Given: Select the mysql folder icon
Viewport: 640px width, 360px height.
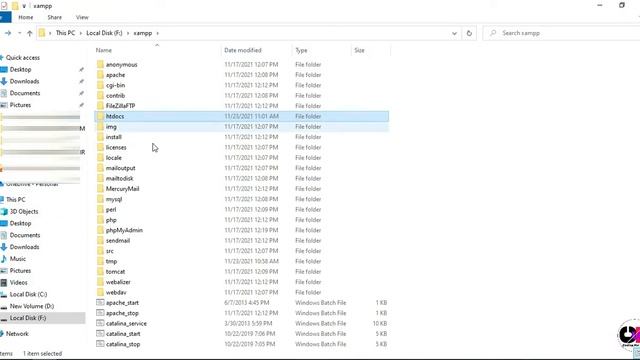Looking at the screenshot, I should [100, 199].
